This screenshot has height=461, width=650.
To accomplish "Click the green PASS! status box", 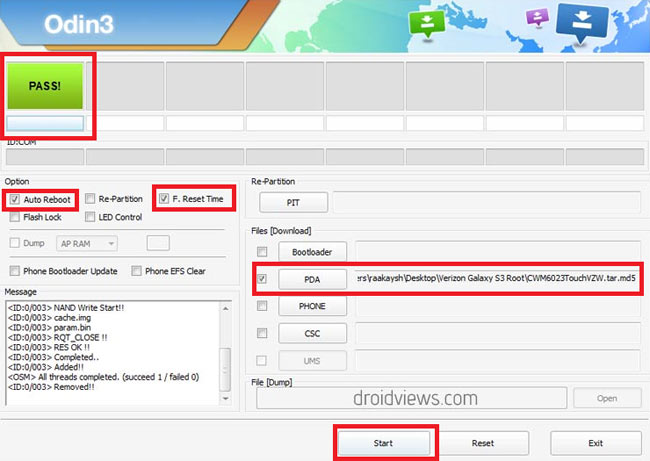I will click(45, 86).
